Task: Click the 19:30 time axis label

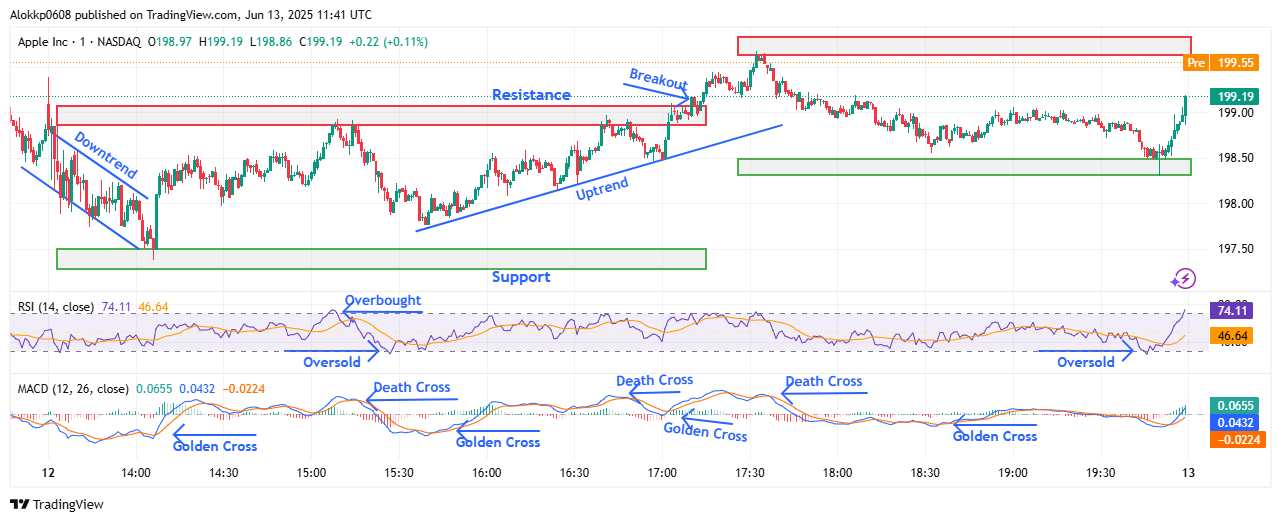Action: (1100, 472)
